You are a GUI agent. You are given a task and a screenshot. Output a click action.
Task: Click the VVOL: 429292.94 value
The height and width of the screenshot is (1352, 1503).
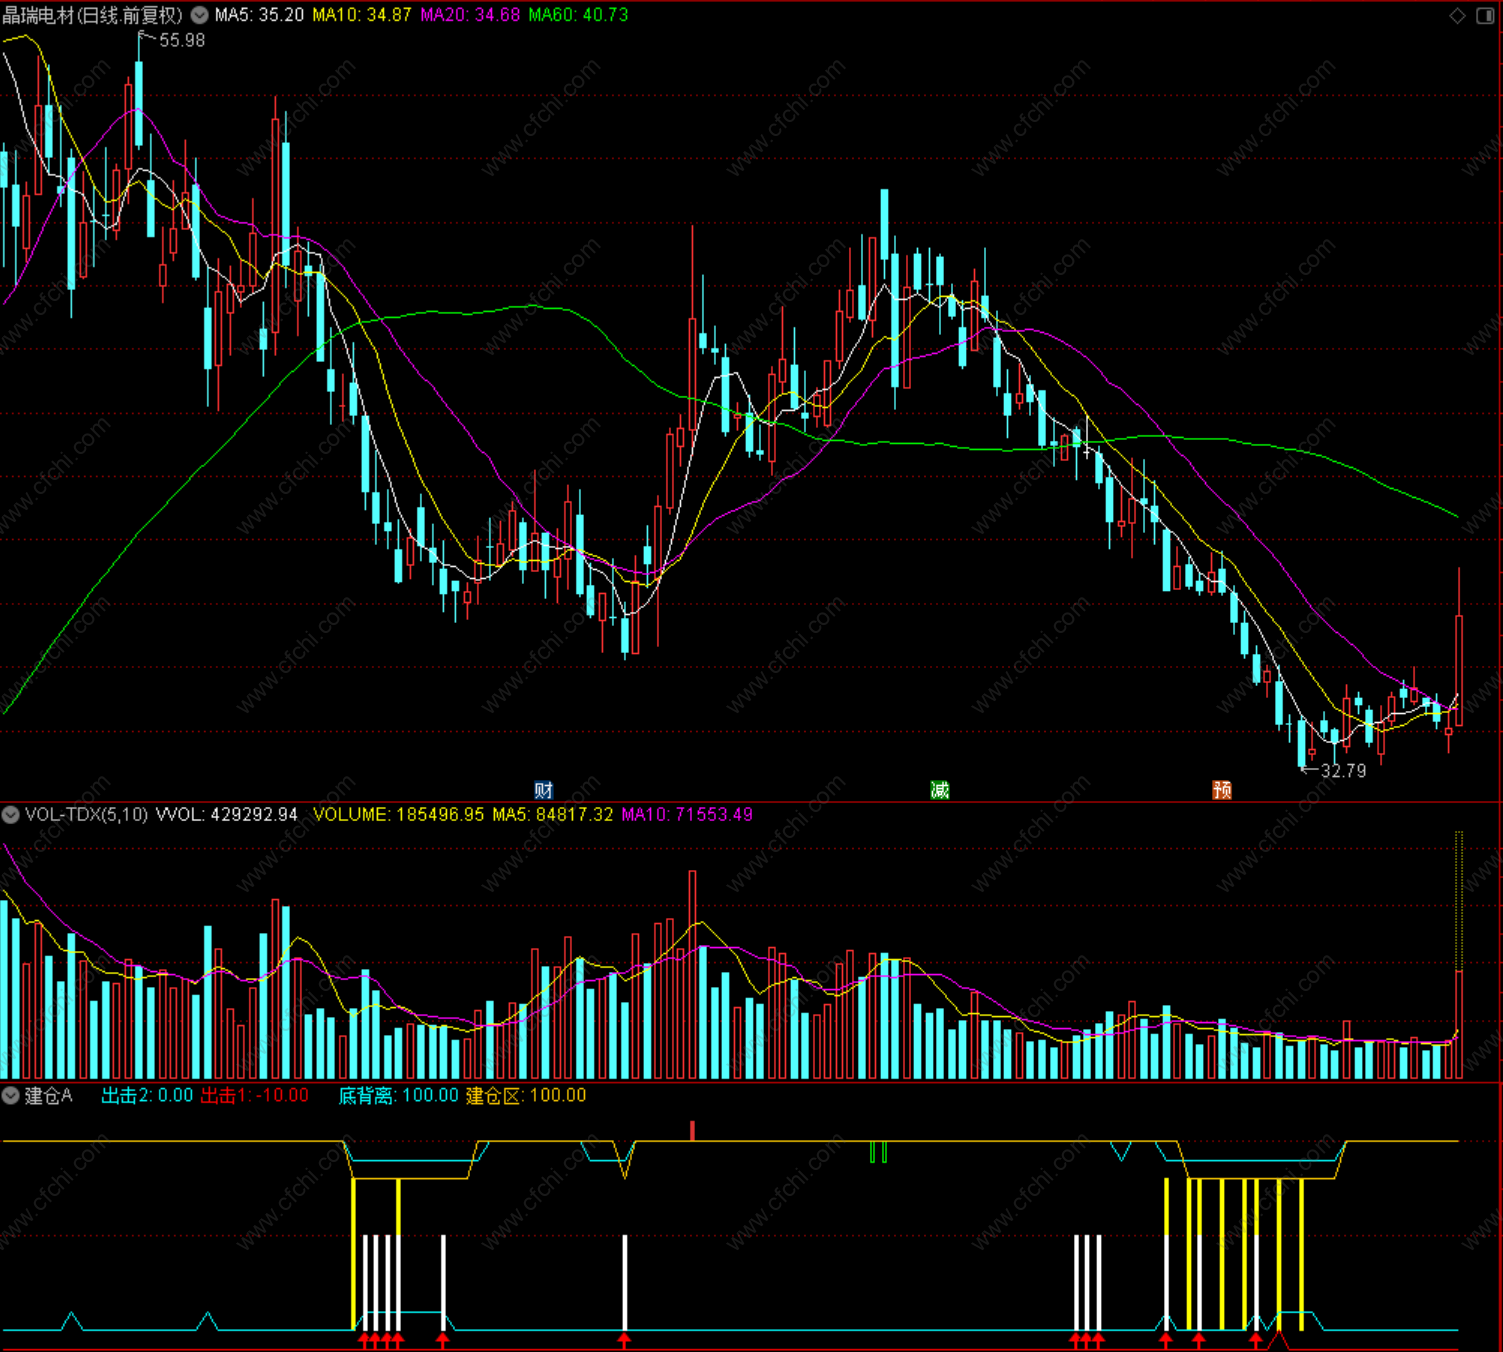click(227, 815)
